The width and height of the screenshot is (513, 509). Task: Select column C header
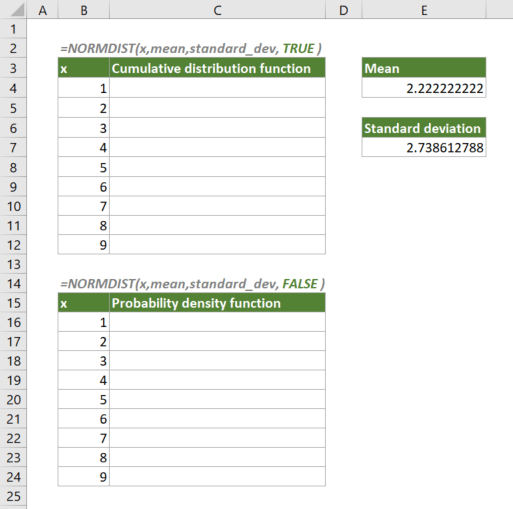[217, 10]
